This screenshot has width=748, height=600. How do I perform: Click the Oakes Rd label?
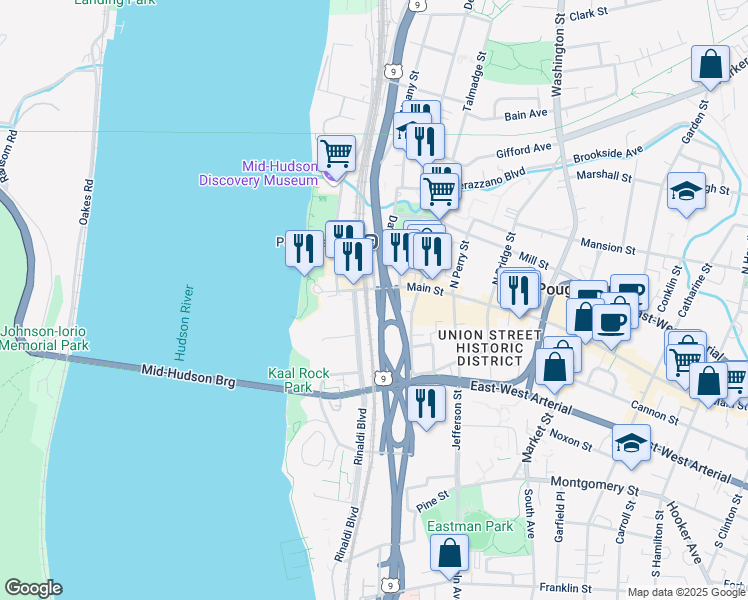pos(86,202)
